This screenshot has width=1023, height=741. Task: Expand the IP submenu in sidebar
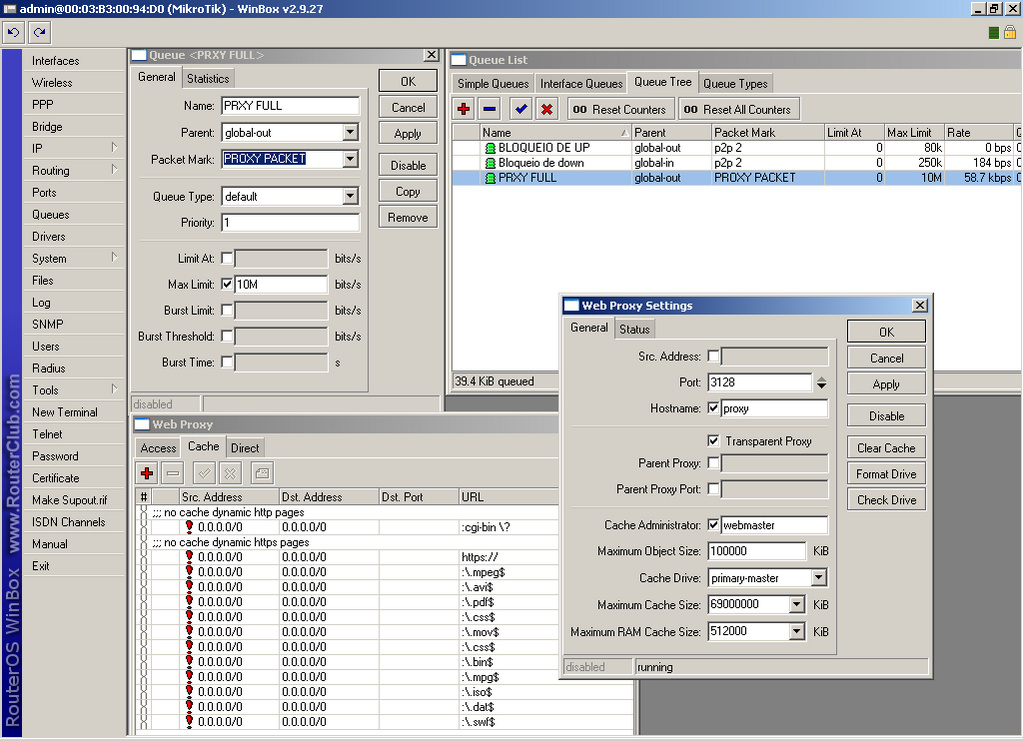pos(114,148)
